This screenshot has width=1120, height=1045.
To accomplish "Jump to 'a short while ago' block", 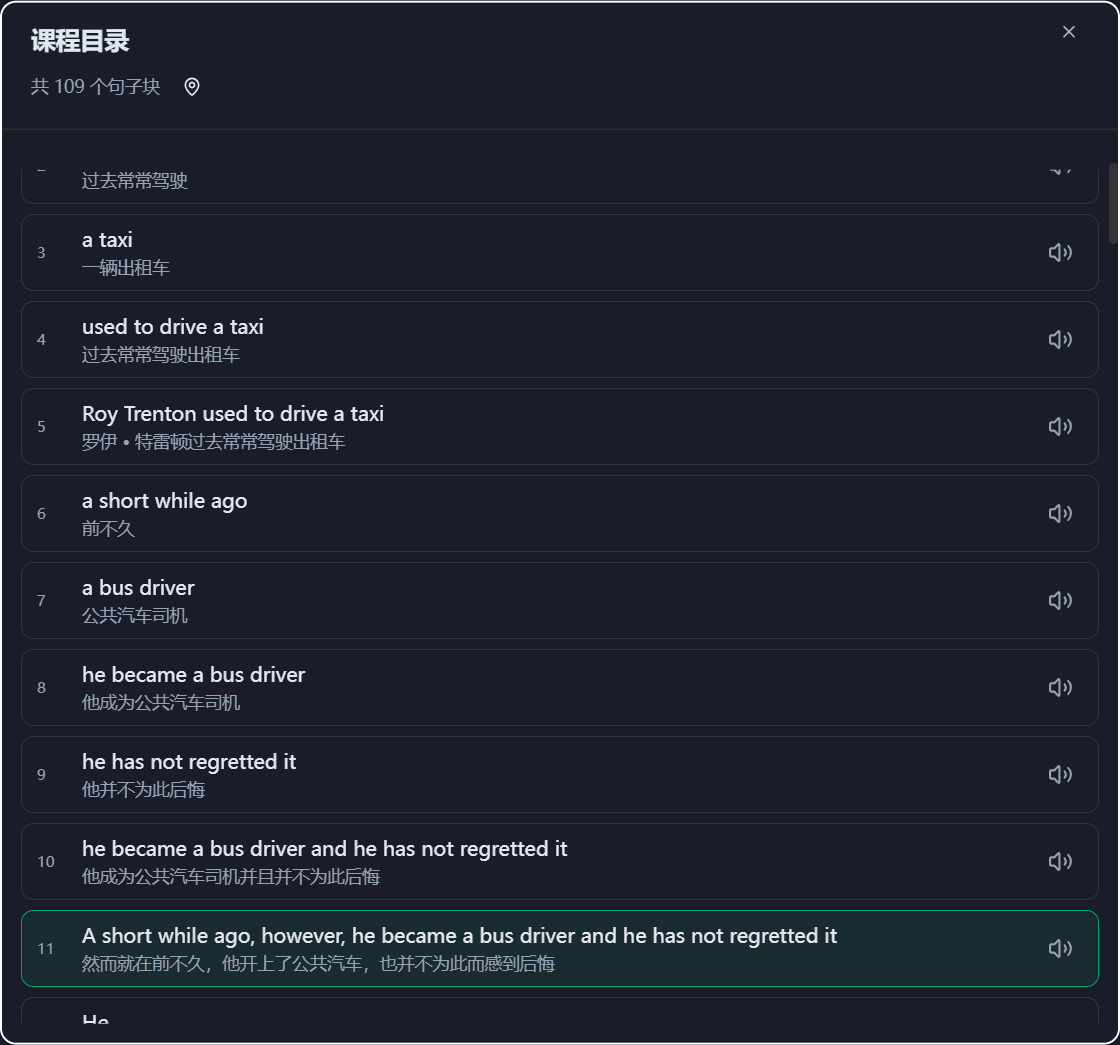I will coord(500,514).
